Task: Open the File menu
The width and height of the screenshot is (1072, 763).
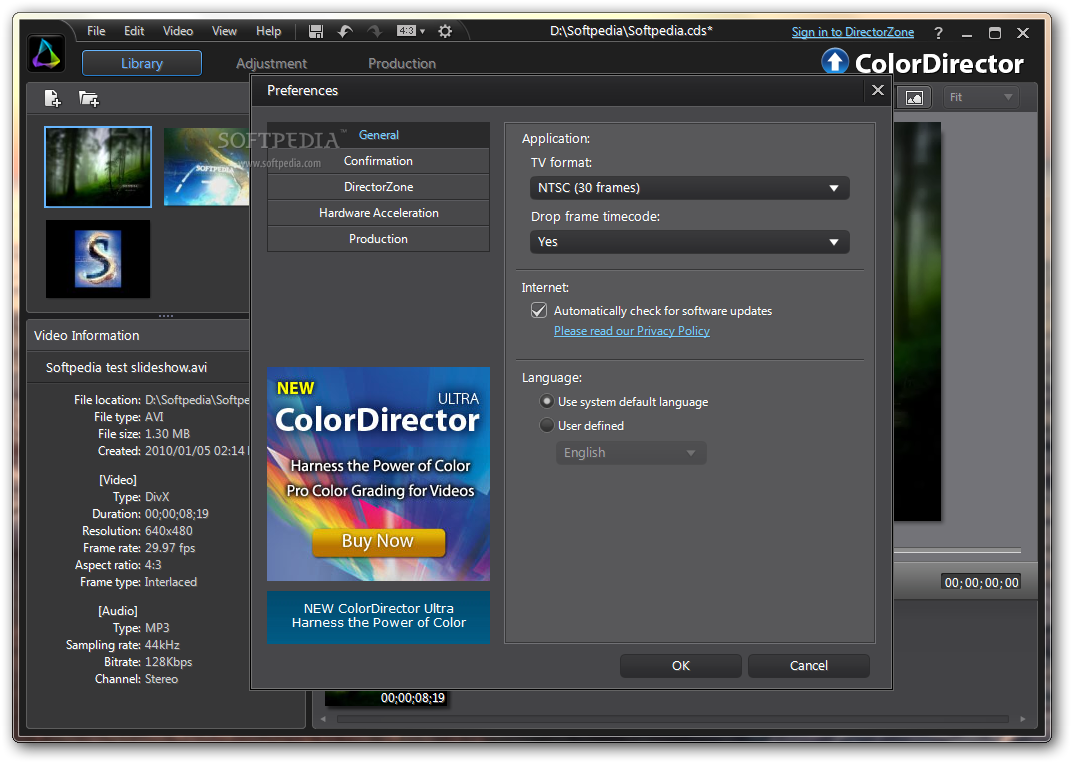Action: tap(96, 31)
